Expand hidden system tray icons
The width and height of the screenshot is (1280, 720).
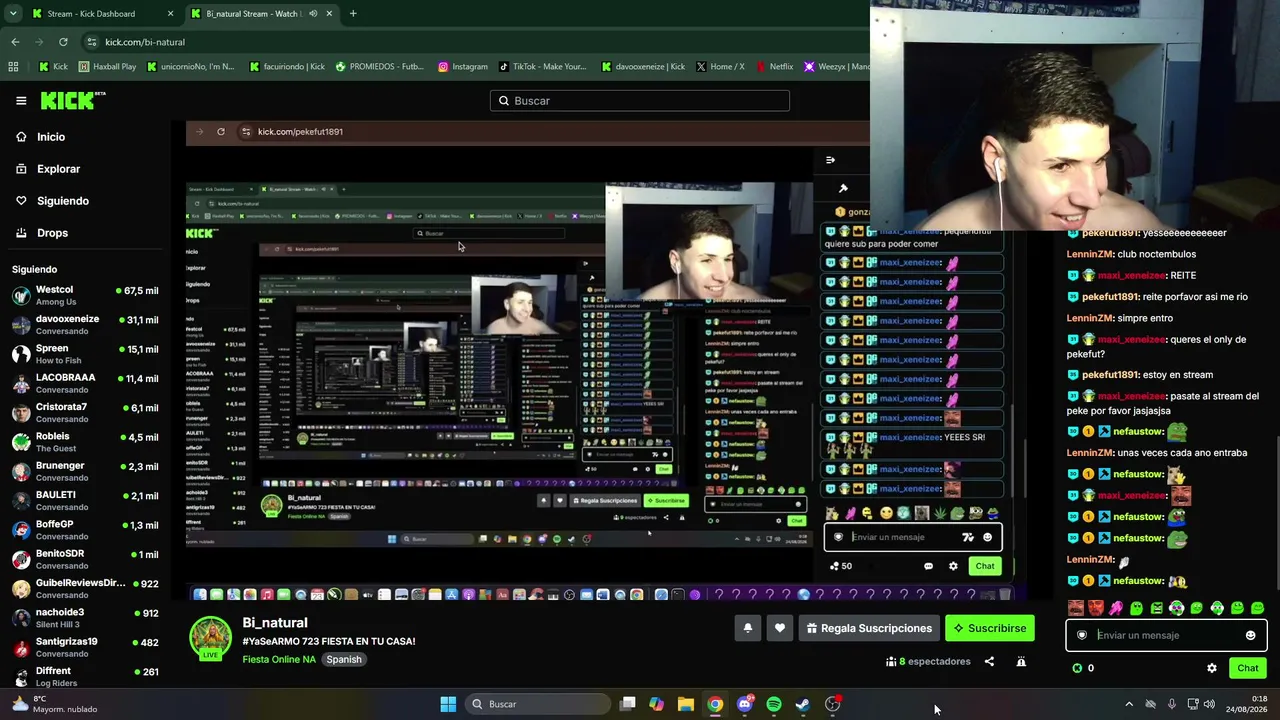point(1129,704)
